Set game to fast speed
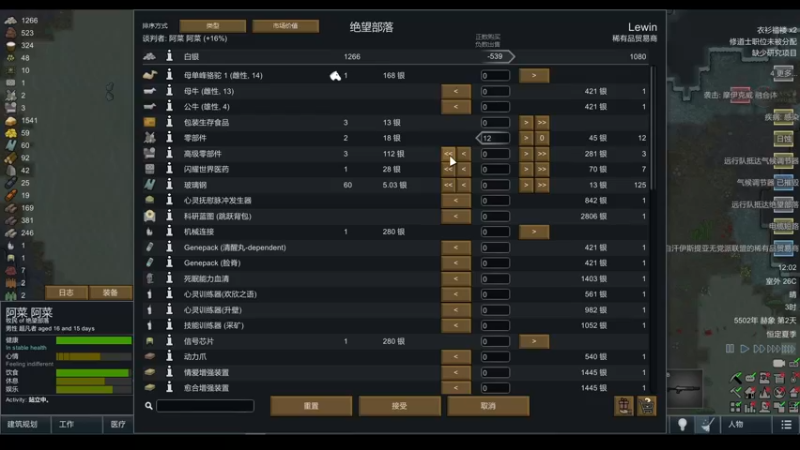 tap(759, 348)
